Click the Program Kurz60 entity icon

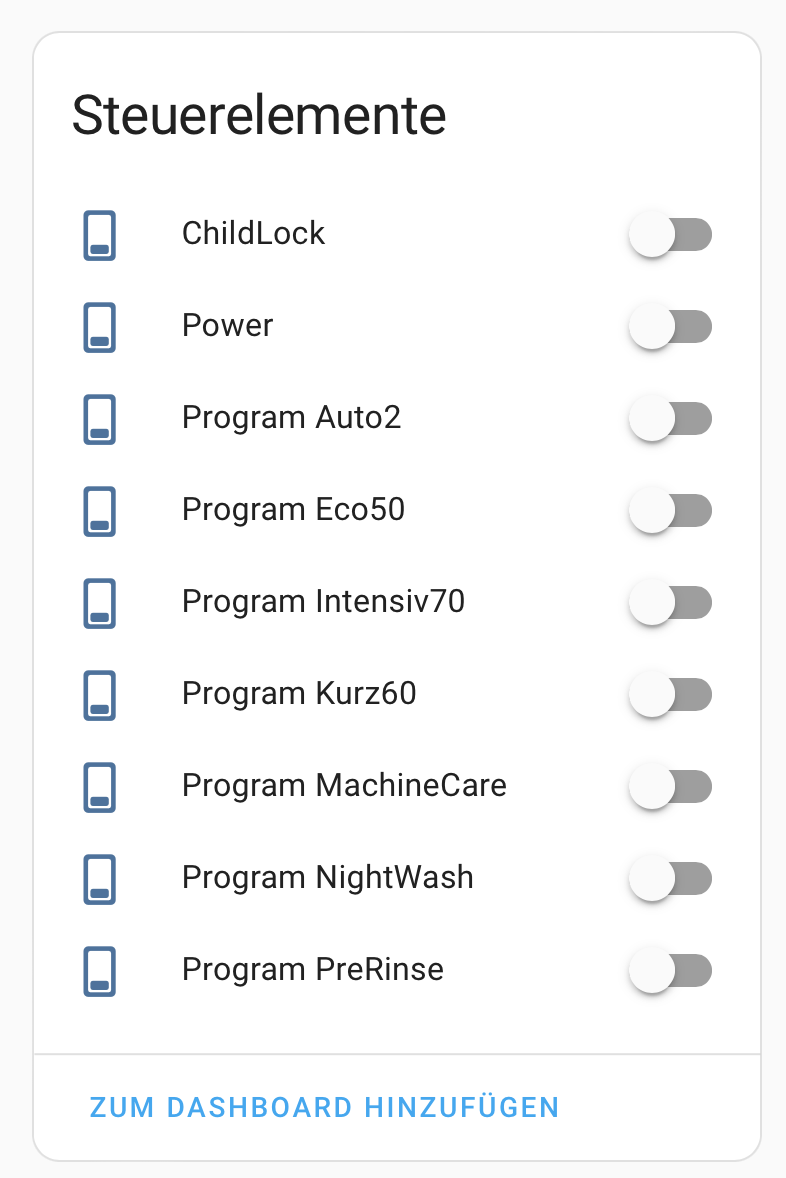[99, 695]
